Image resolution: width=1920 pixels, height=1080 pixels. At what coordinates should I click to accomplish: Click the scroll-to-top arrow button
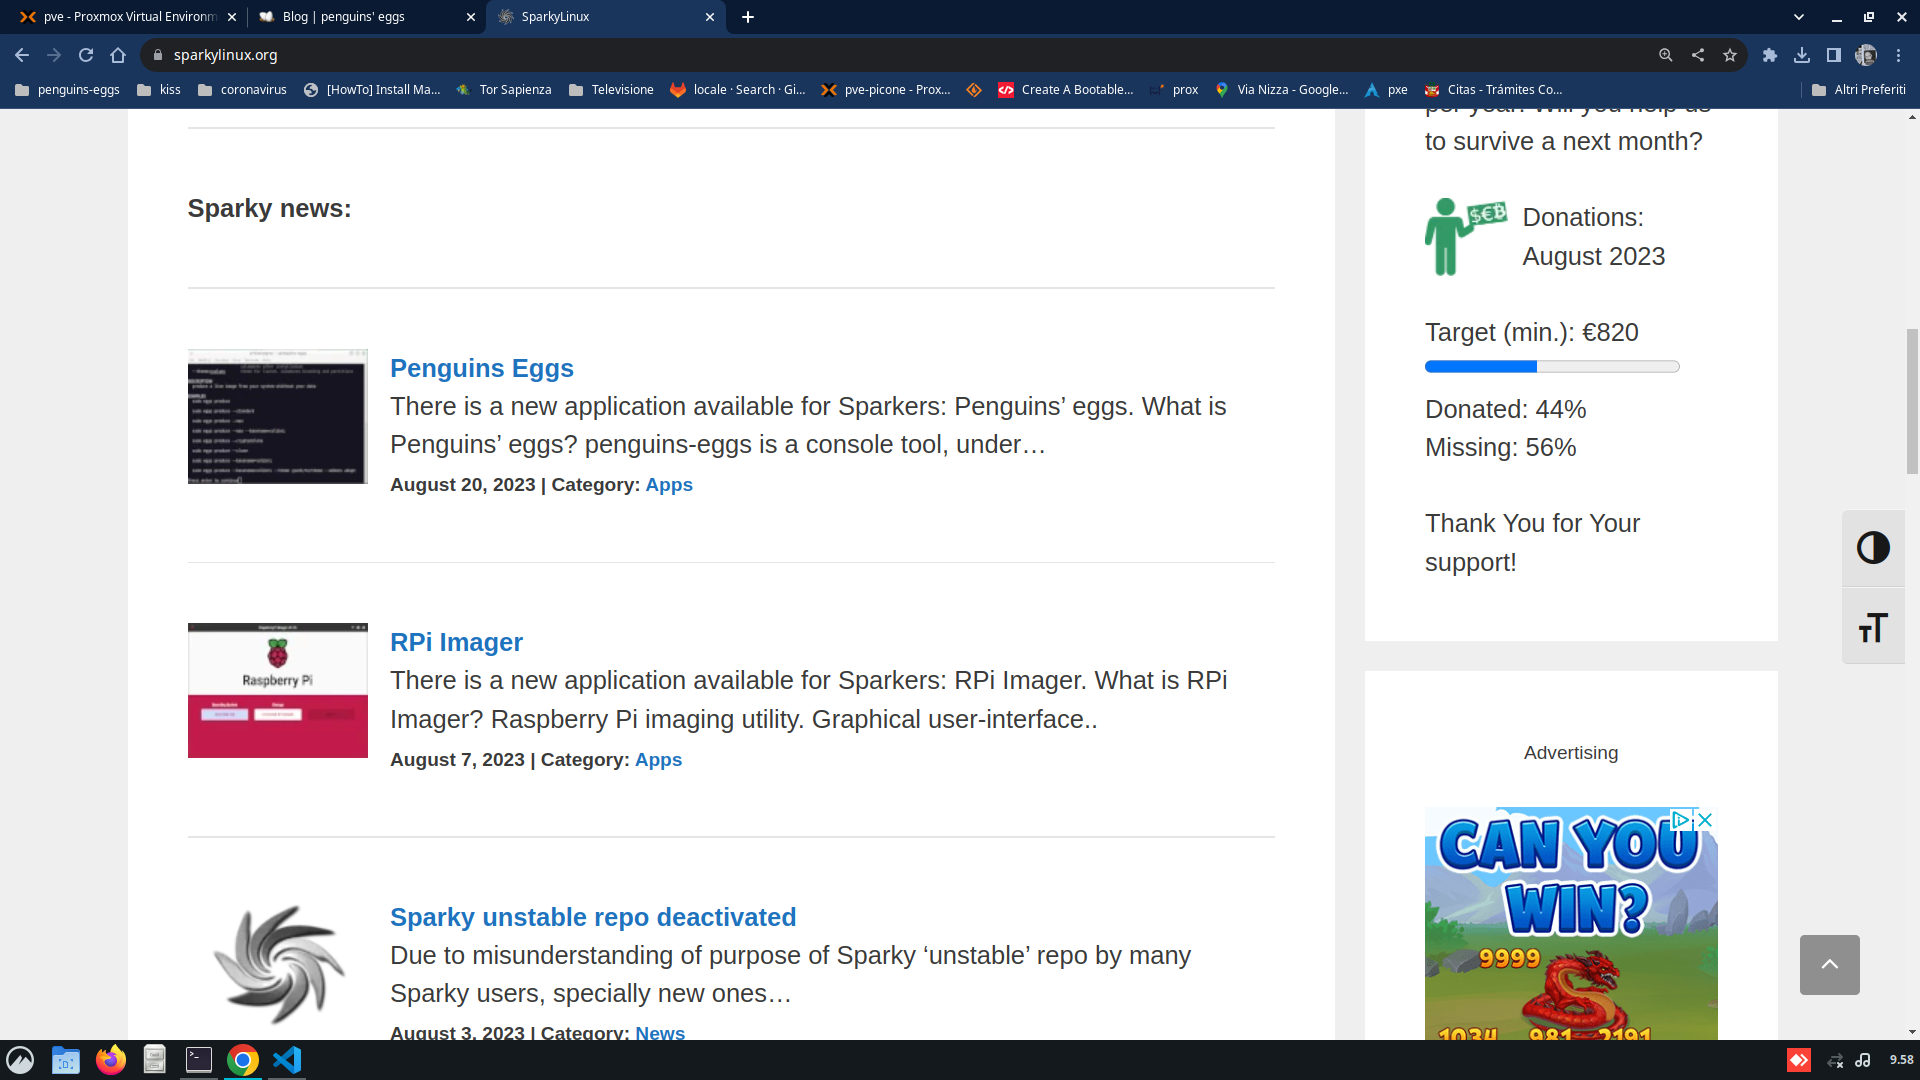pos(1829,965)
